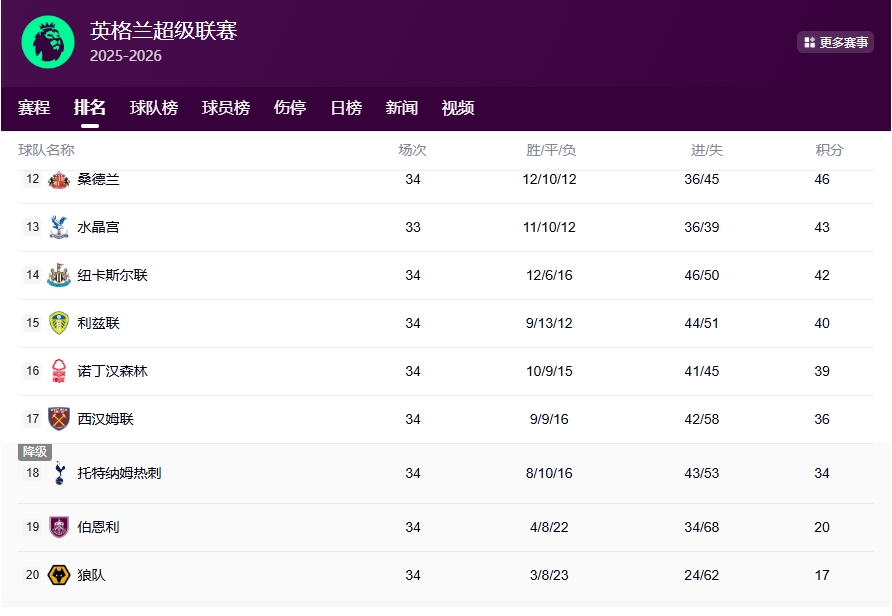892x616 pixels.
Task: Click the Crystal Palace club crest
Action: [59, 227]
